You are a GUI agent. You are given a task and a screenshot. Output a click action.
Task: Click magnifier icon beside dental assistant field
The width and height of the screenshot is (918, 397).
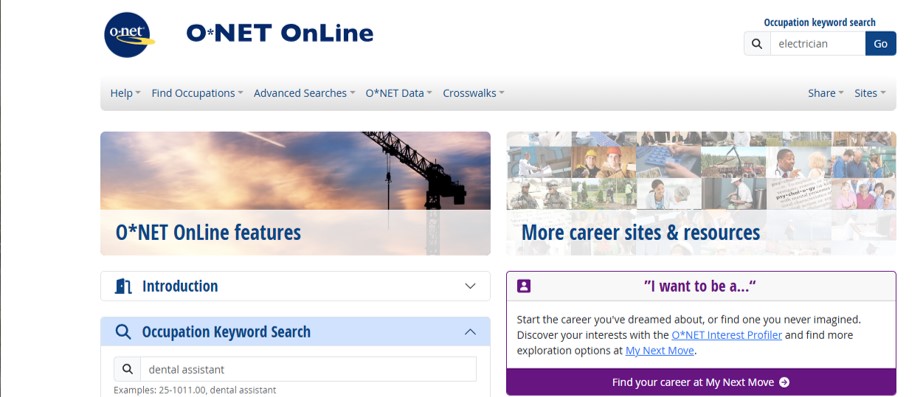click(x=127, y=369)
